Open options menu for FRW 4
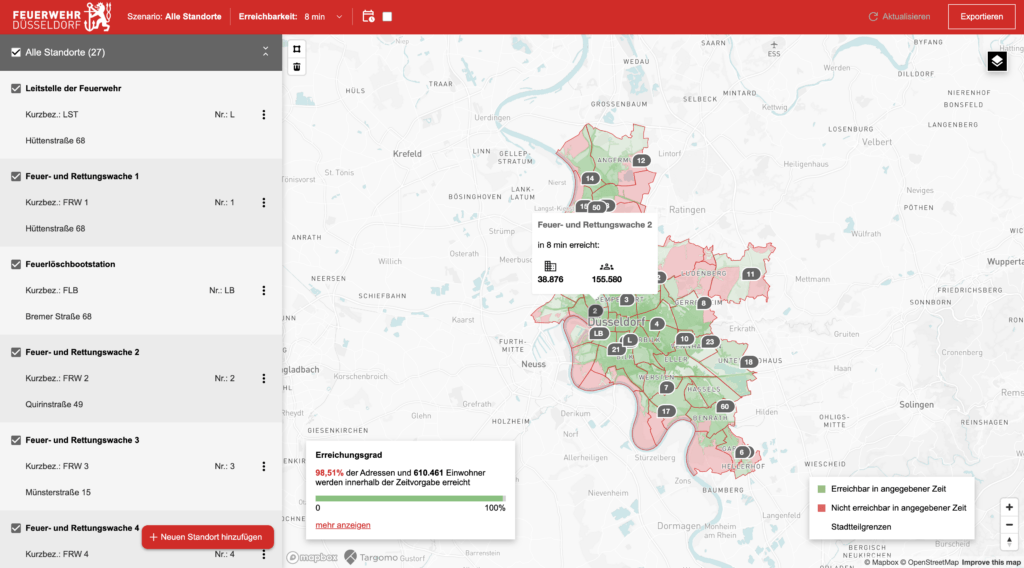This screenshot has height=568, width=1024. point(264,554)
